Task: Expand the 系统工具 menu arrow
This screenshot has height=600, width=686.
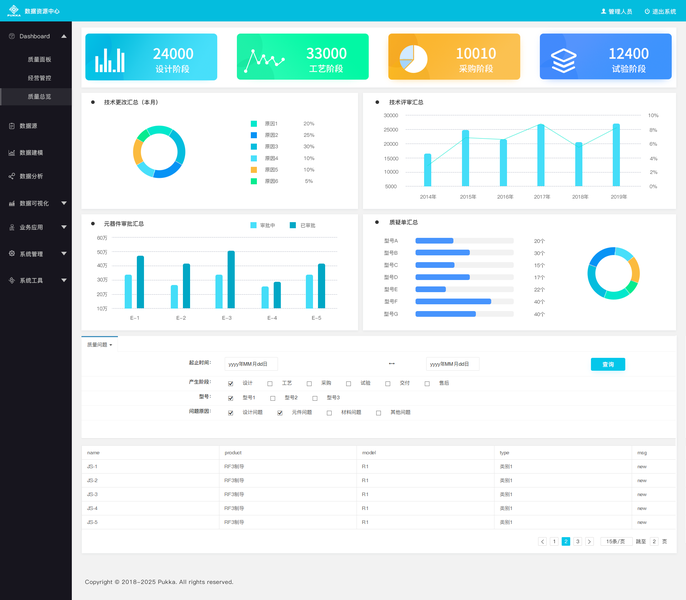Action: coord(64,280)
